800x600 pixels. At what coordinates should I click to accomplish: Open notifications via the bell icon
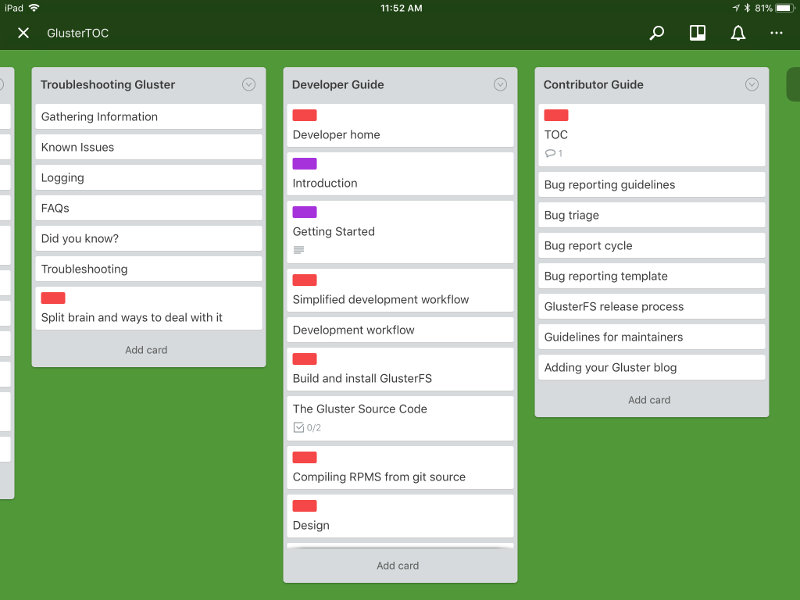738,33
